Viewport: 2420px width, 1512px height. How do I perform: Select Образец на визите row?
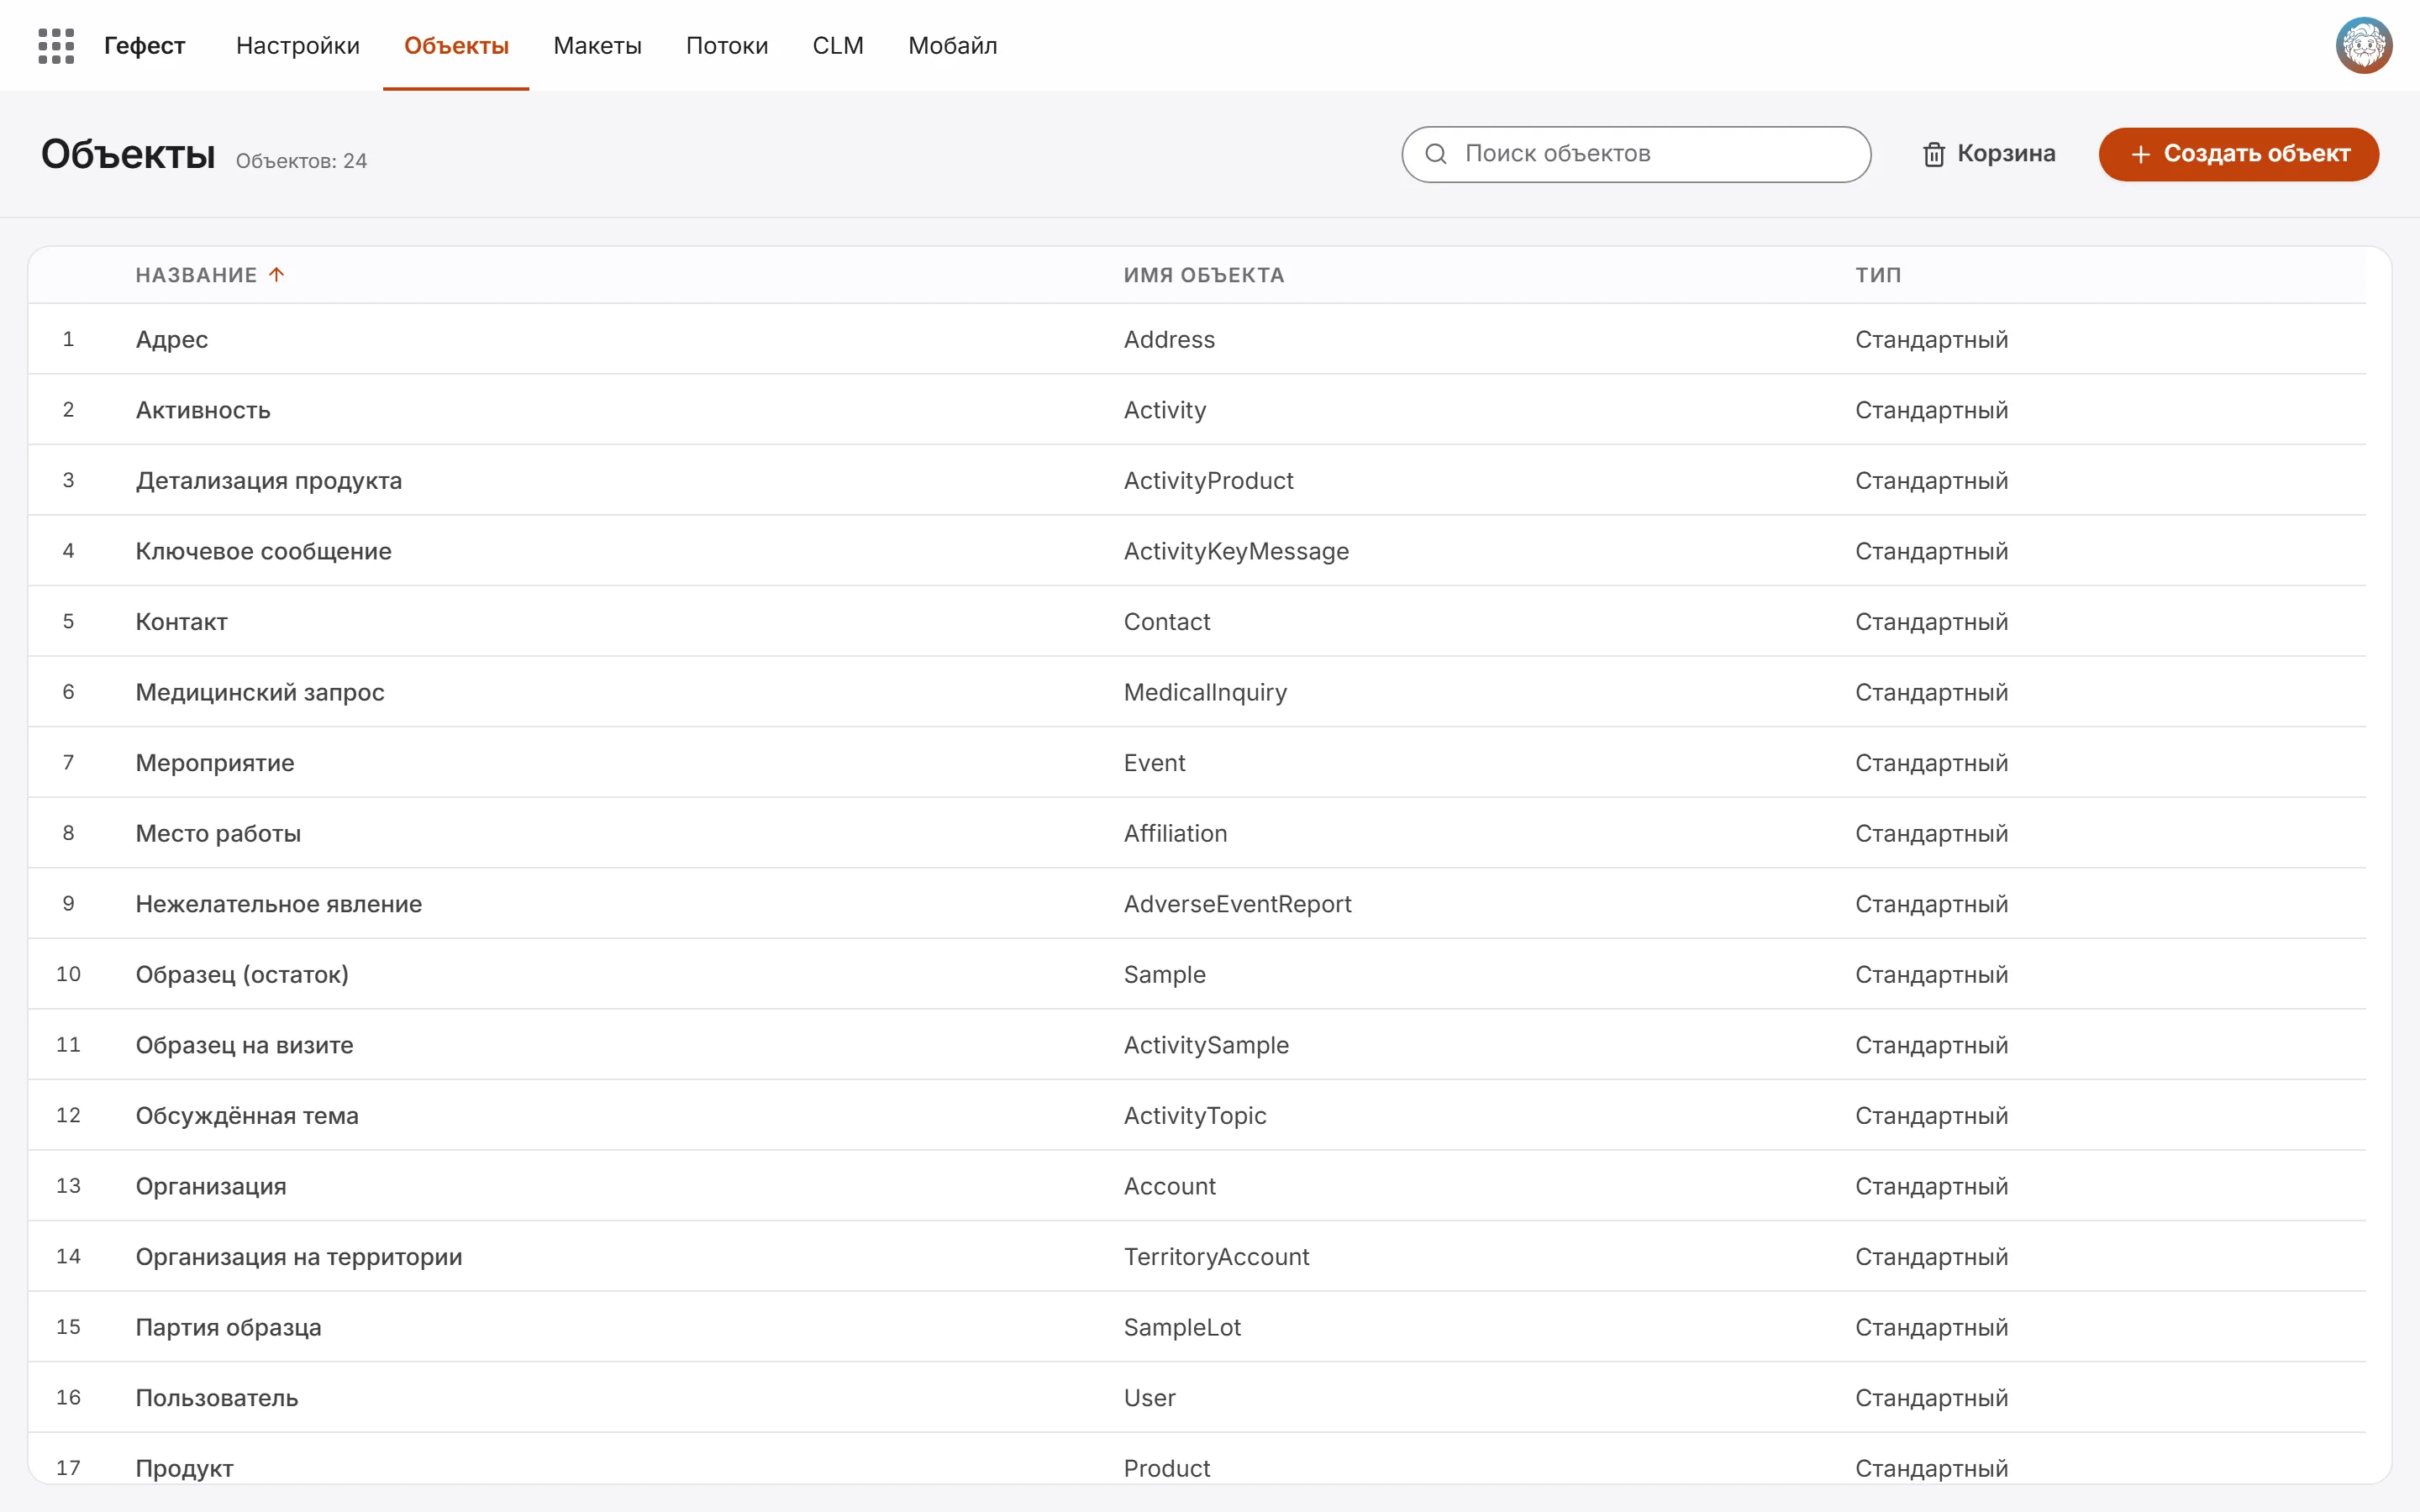coord(1197,1044)
